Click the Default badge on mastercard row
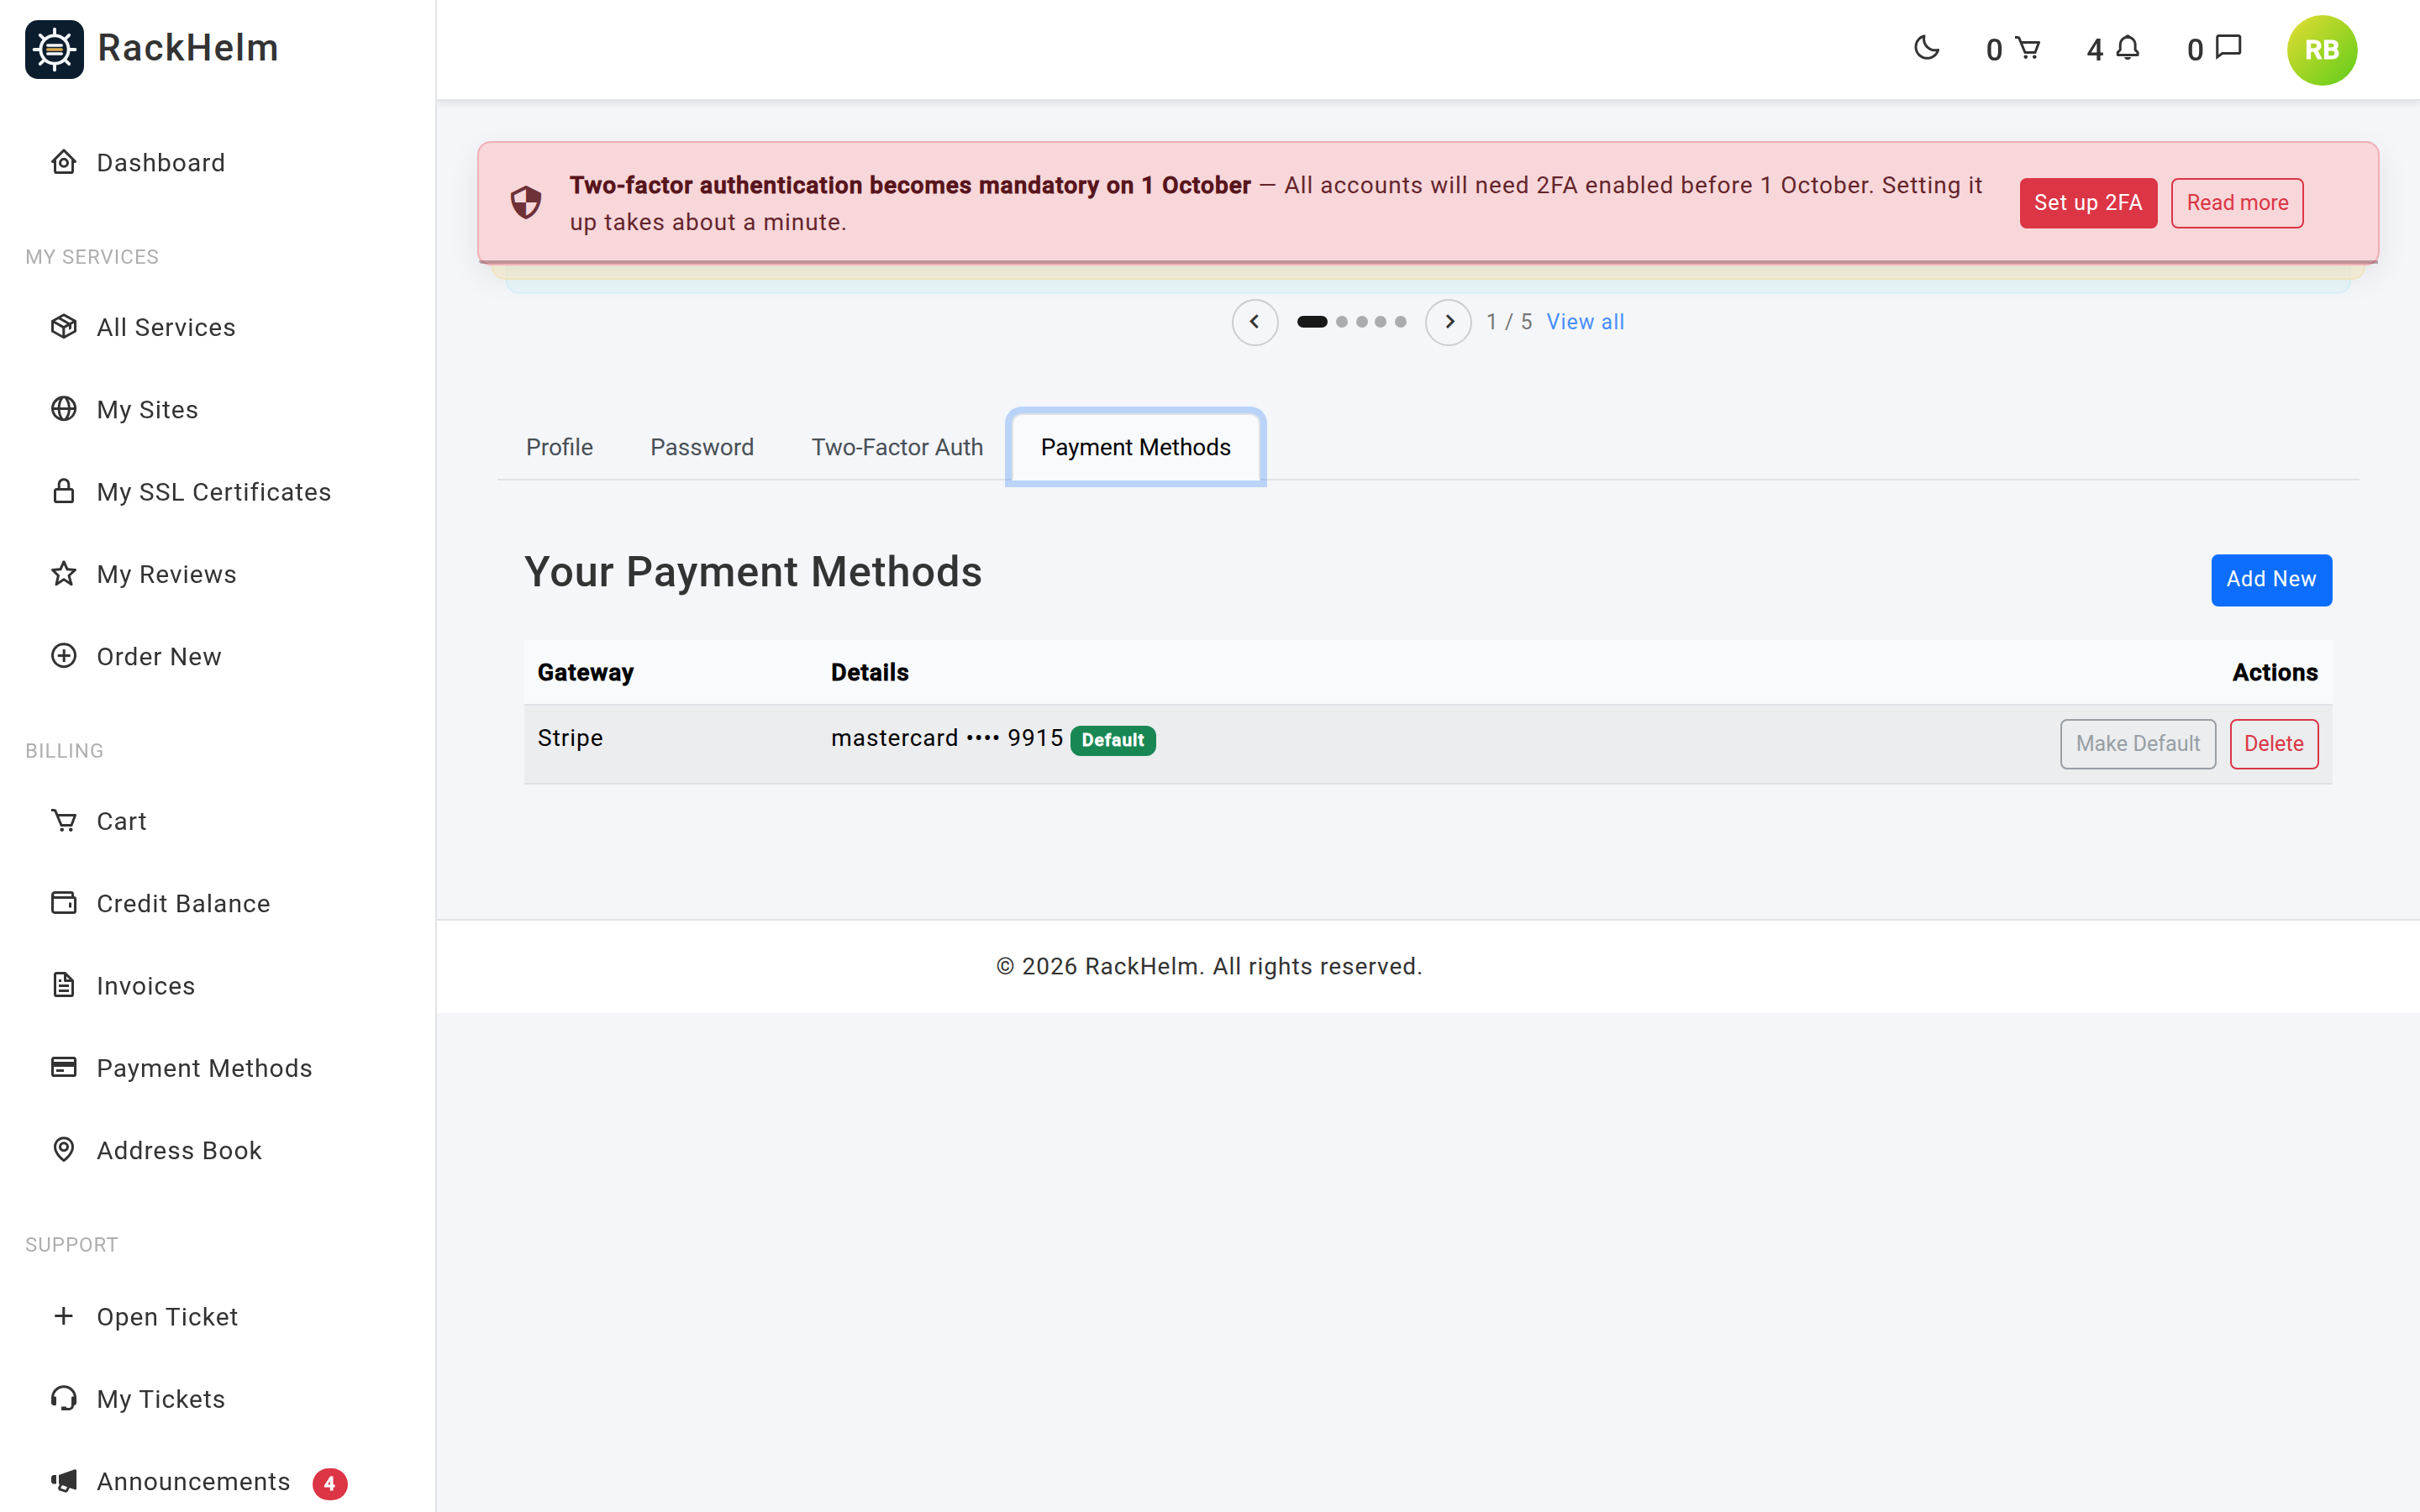 click(x=1113, y=740)
